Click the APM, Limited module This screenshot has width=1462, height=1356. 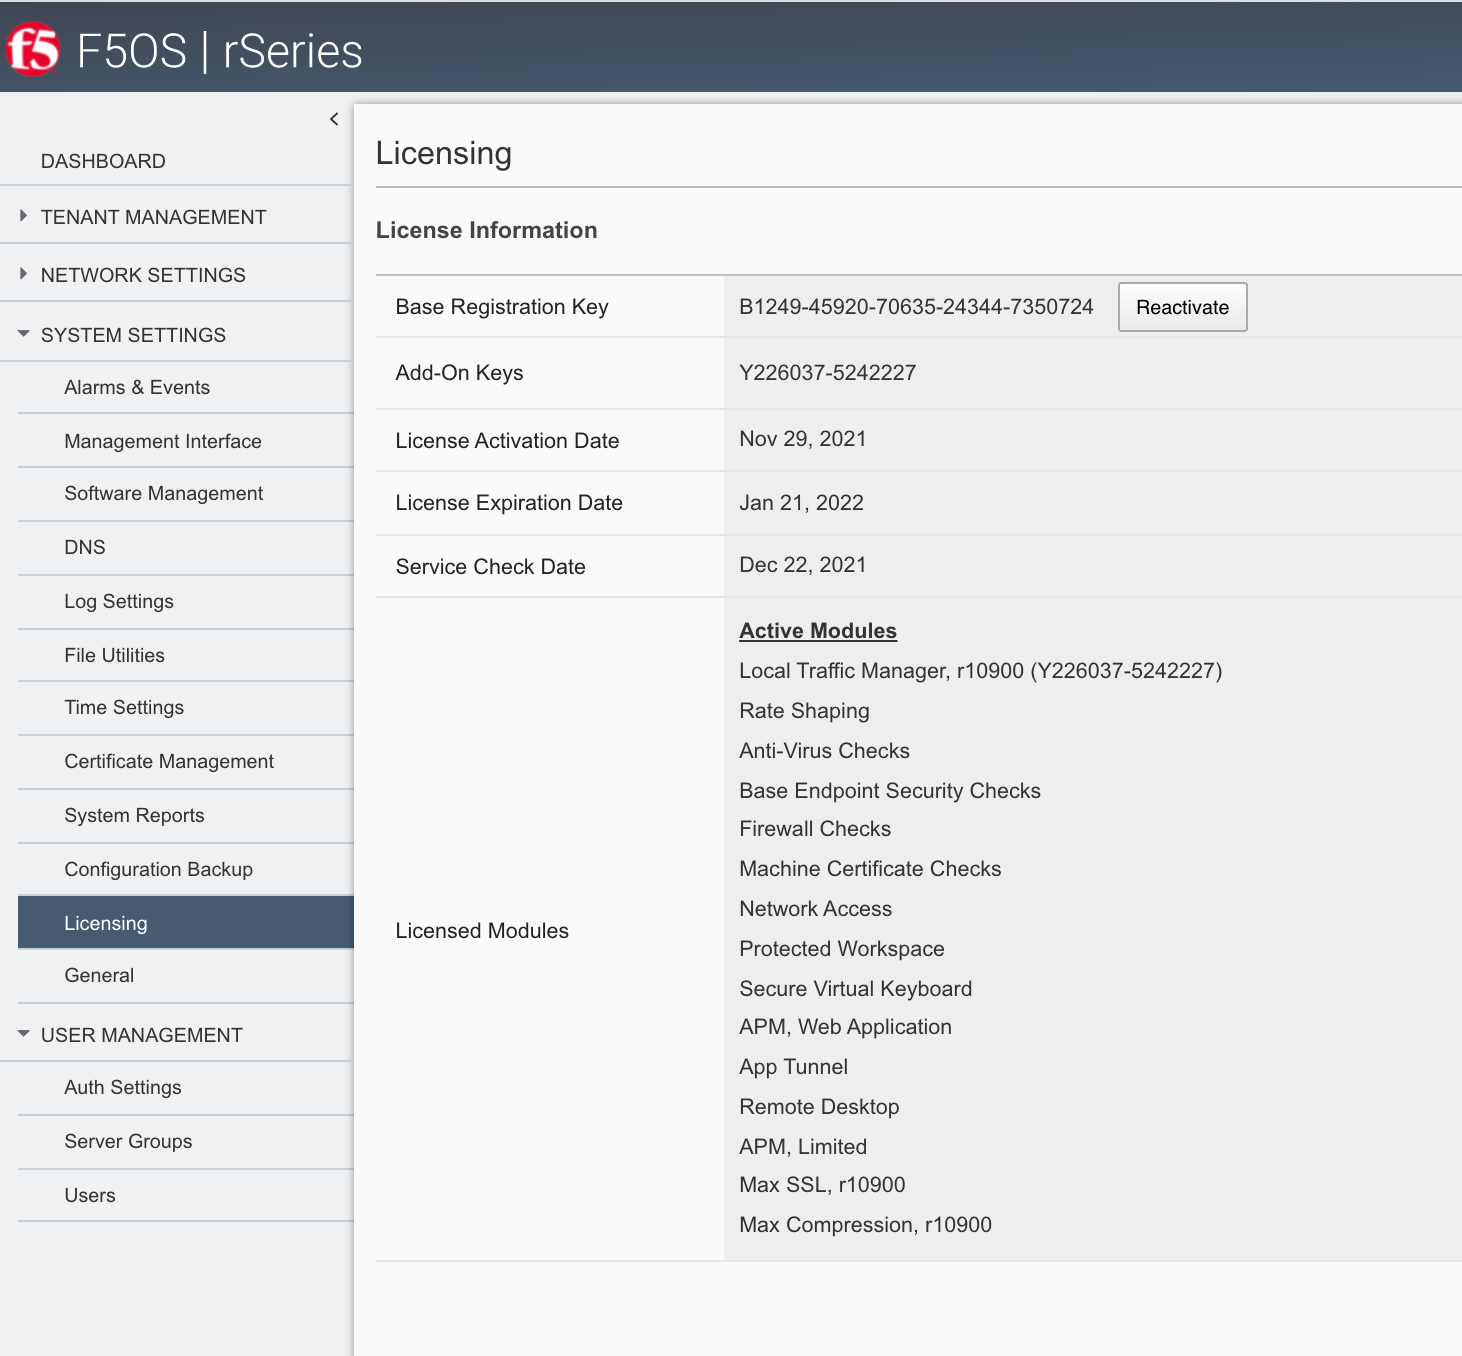(802, 1147)
